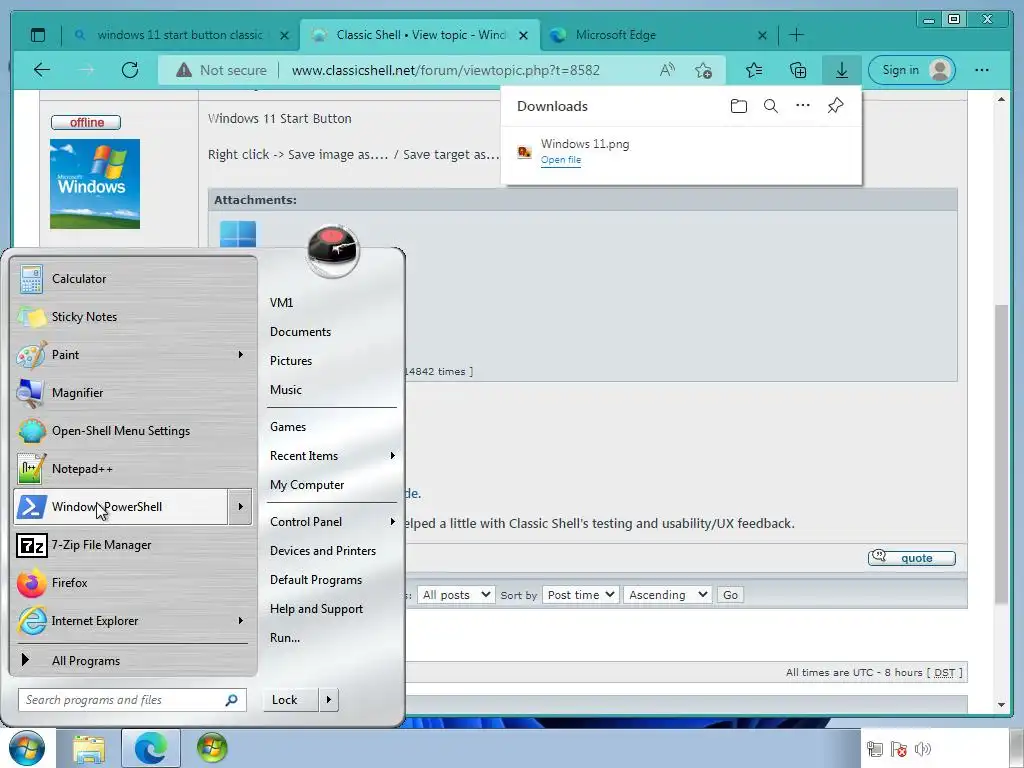Image resolution: width=1024 pixels, height=768 pixels.
Task: Click the user account picture in start menu
Action: pos(333,251)
